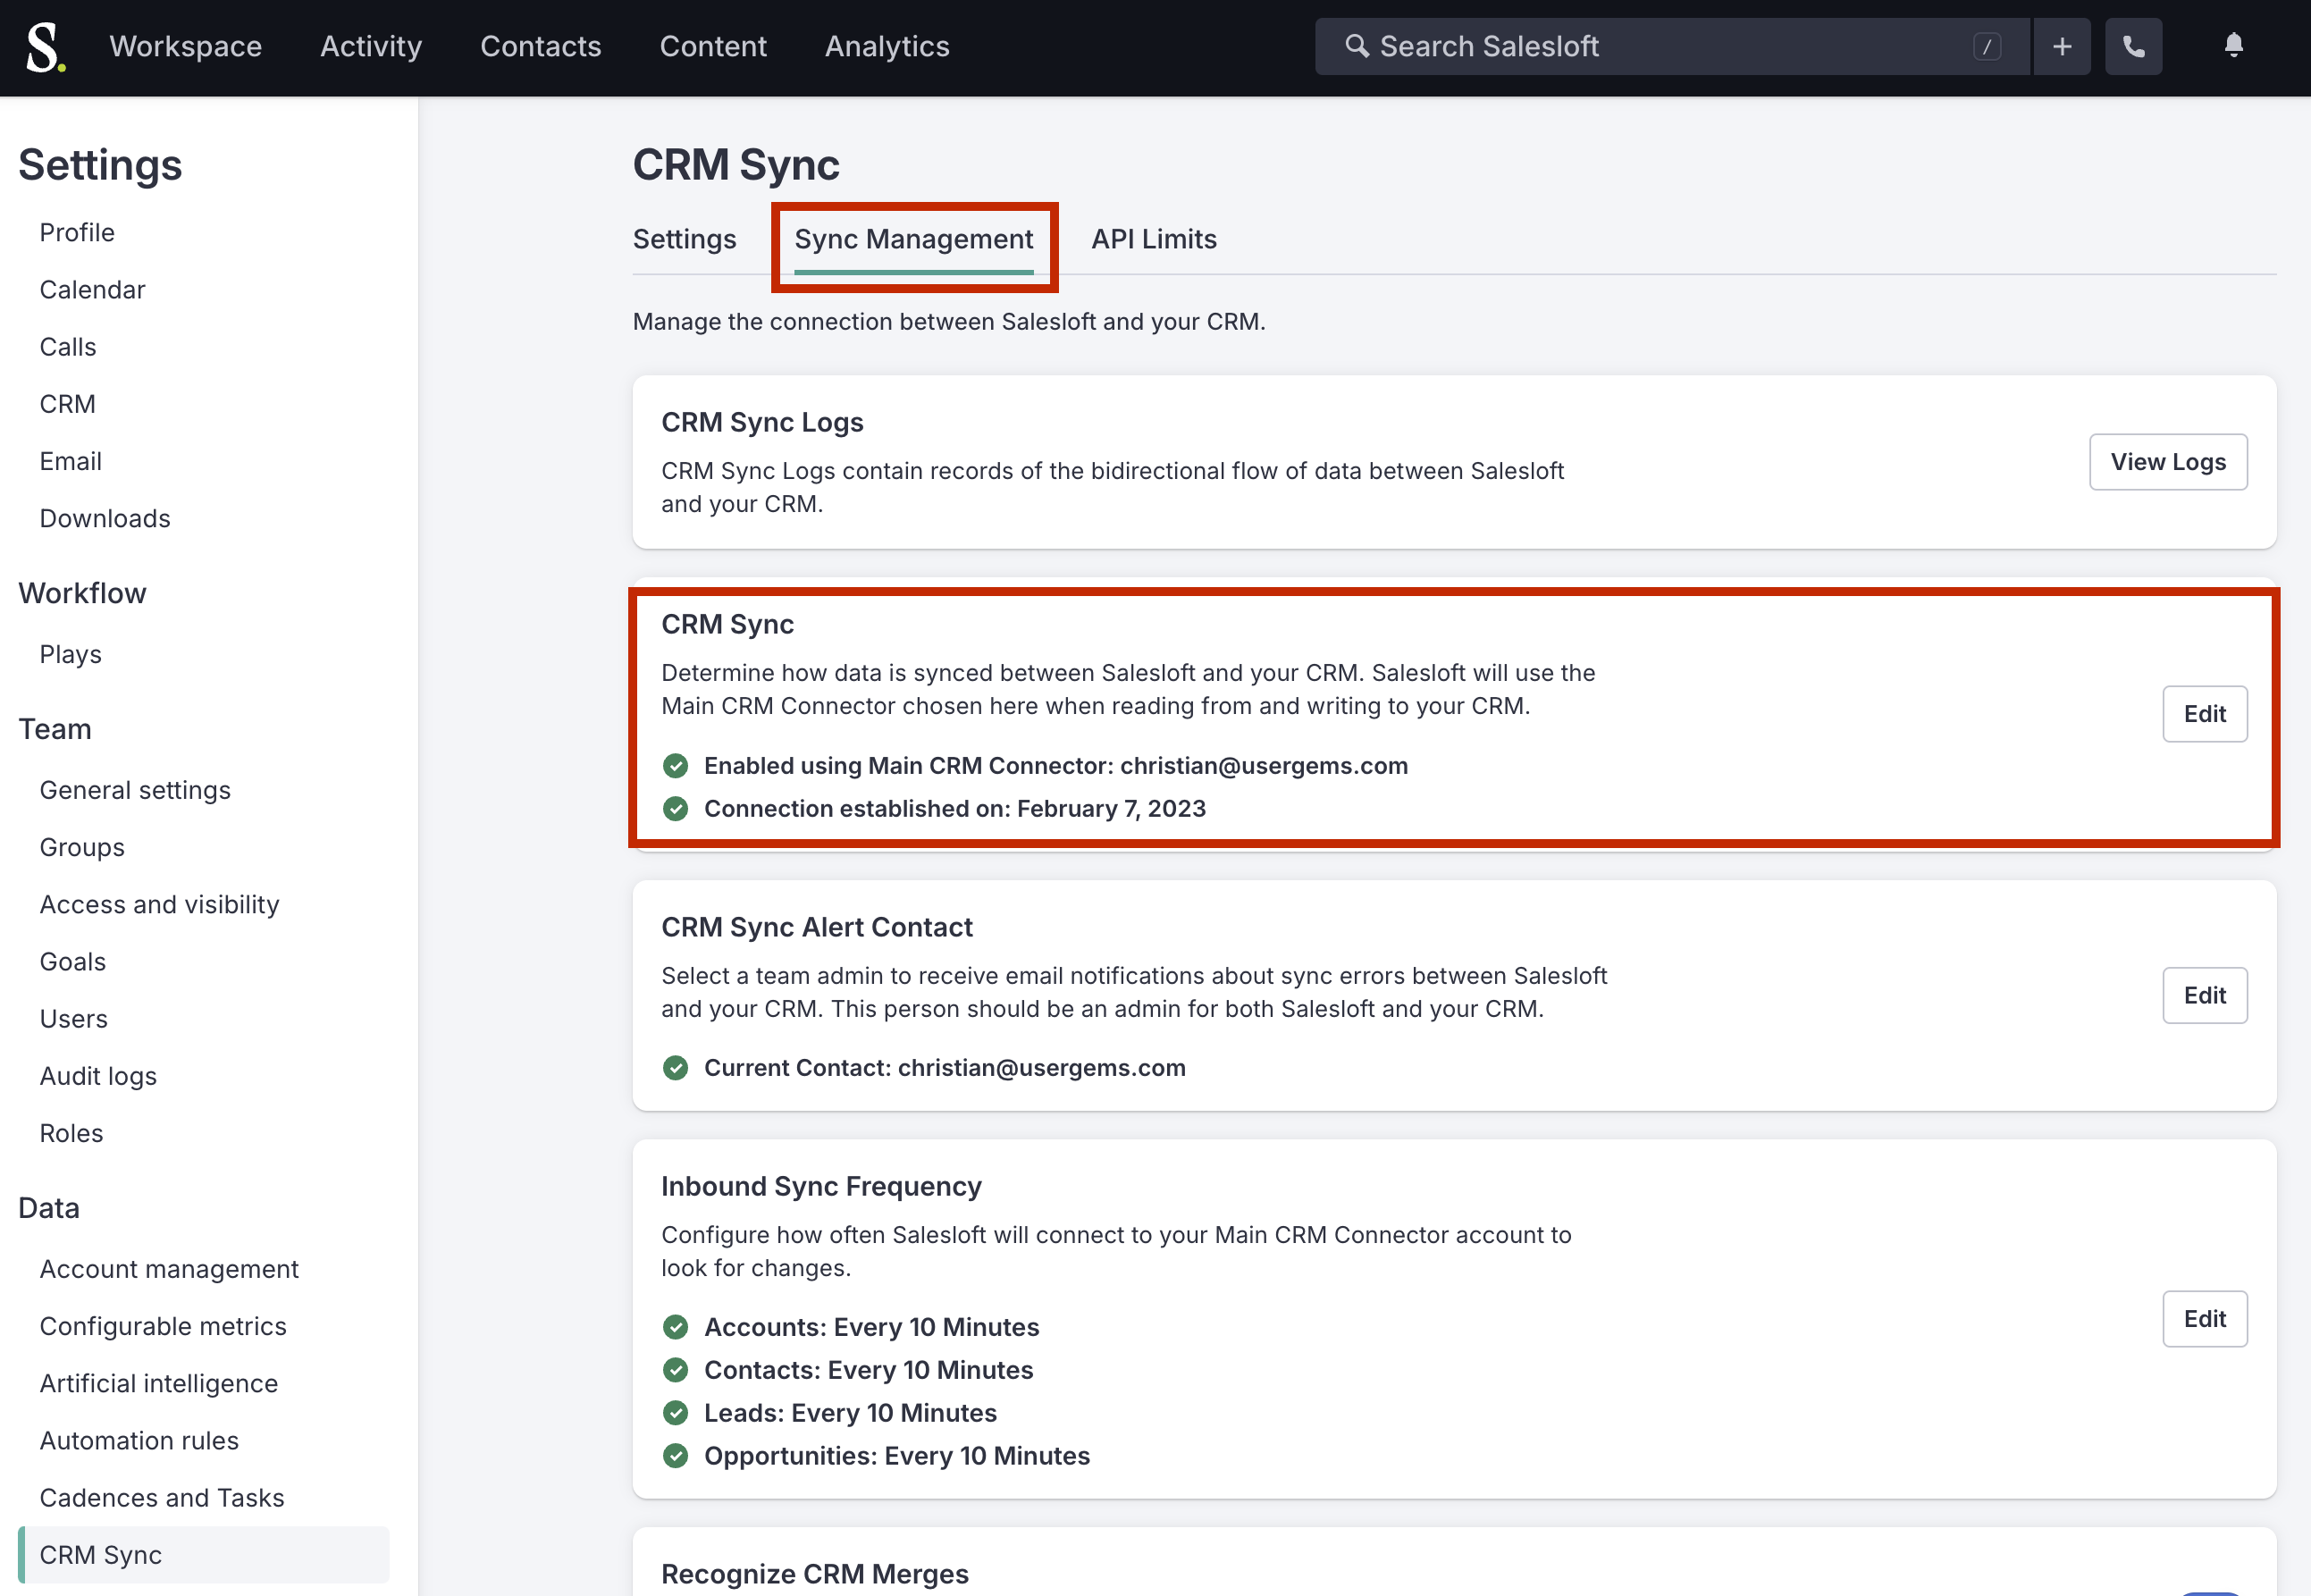
Task: Open Email settings in sidebar
Action: pyautogui.click(x=70, y=461)
